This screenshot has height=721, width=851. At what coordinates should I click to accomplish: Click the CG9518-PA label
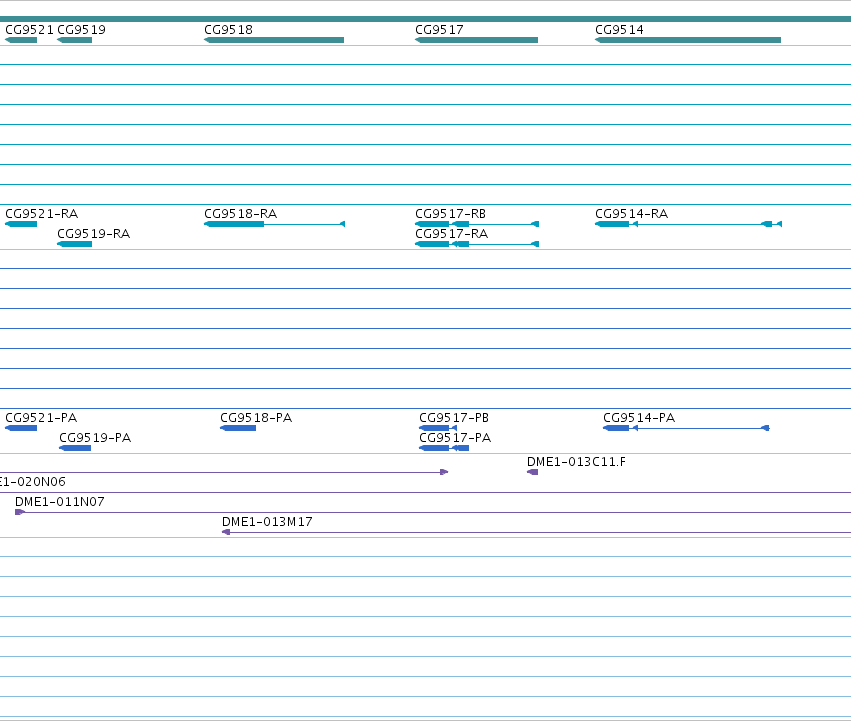click(x=256, y=418)
